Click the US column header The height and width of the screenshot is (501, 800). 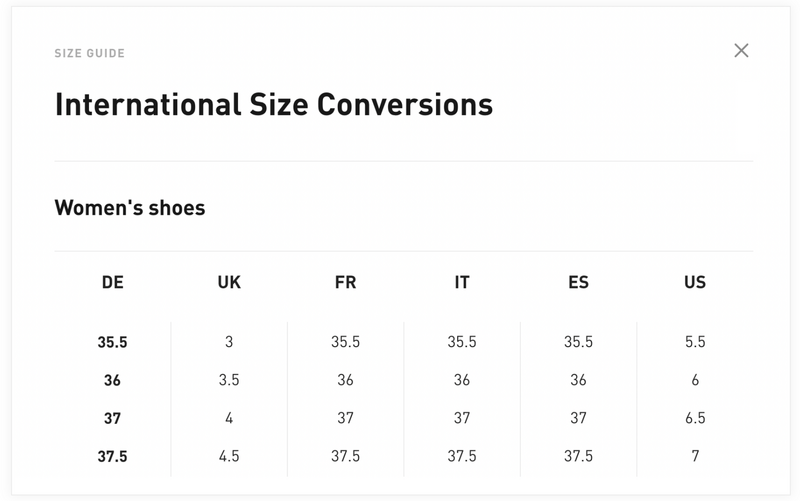click(695, 283)
